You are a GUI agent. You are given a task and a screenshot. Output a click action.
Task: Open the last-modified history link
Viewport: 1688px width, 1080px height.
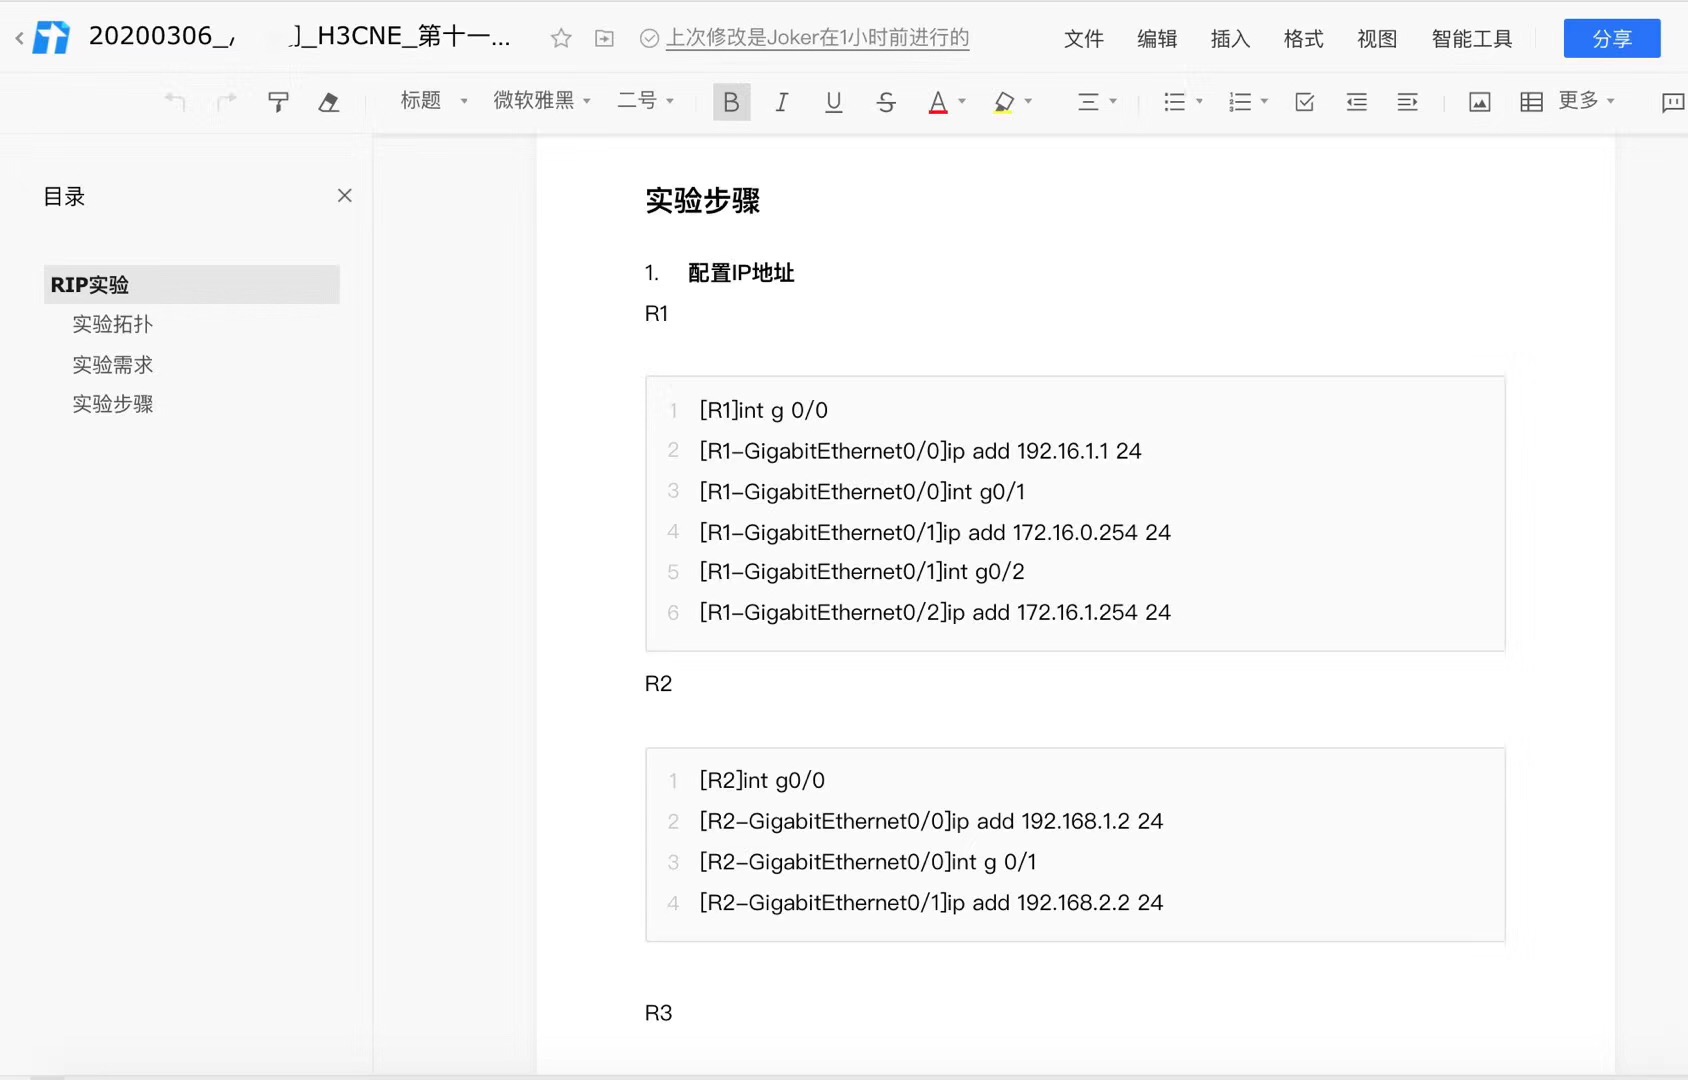[x=817, y=38]
